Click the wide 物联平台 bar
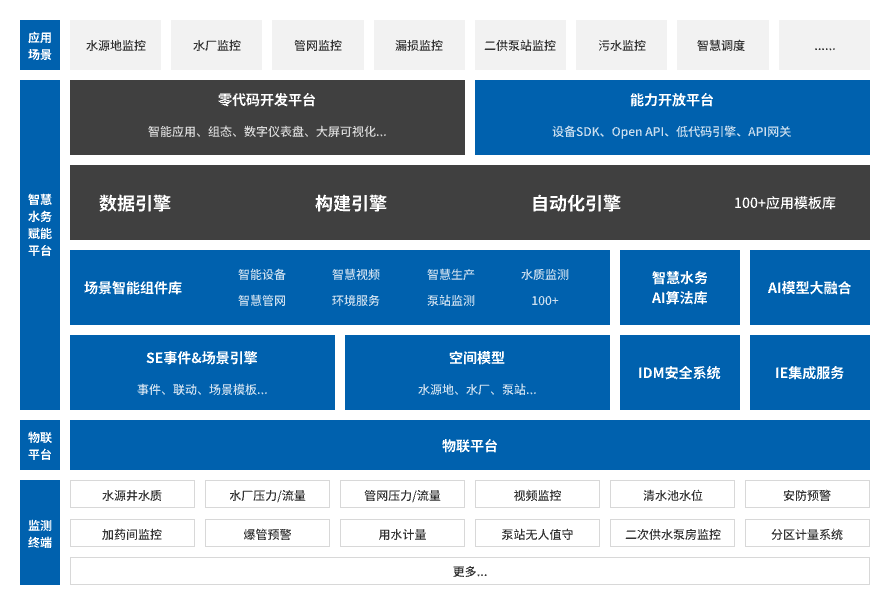The height and width of the screenshot is (605, 890). point(470,445)
